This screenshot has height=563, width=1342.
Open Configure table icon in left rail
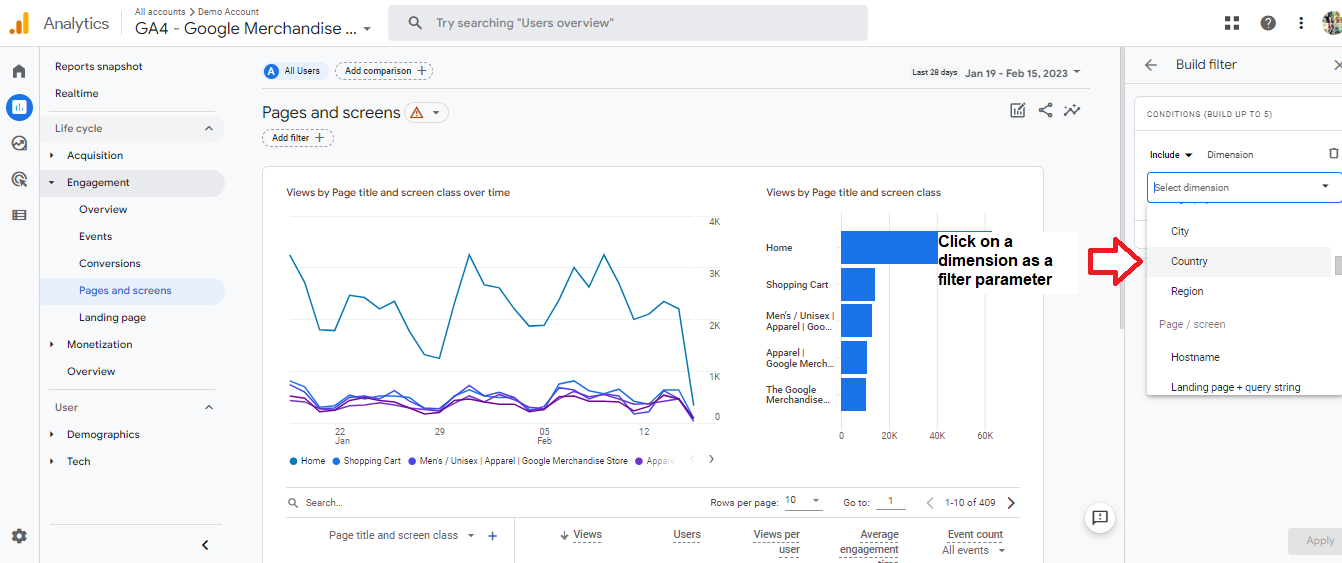tap(19, 215)
